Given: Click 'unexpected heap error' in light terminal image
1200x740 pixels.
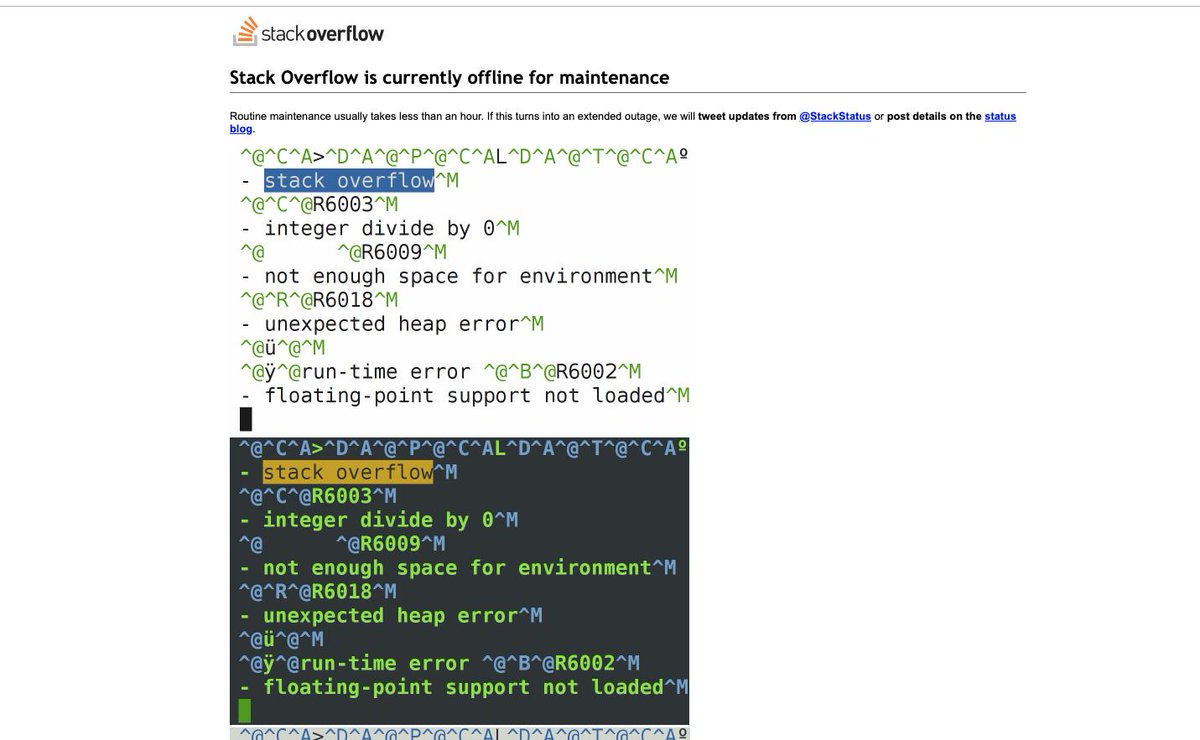Looking at the screenshot, I should (391, 325).
